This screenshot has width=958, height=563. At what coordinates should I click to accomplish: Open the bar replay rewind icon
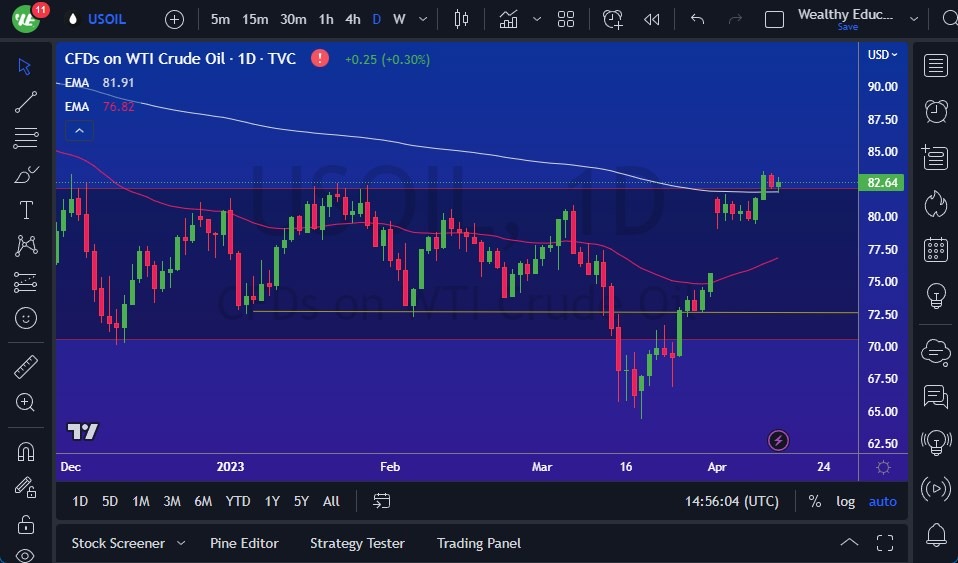(x=652, y=19)
